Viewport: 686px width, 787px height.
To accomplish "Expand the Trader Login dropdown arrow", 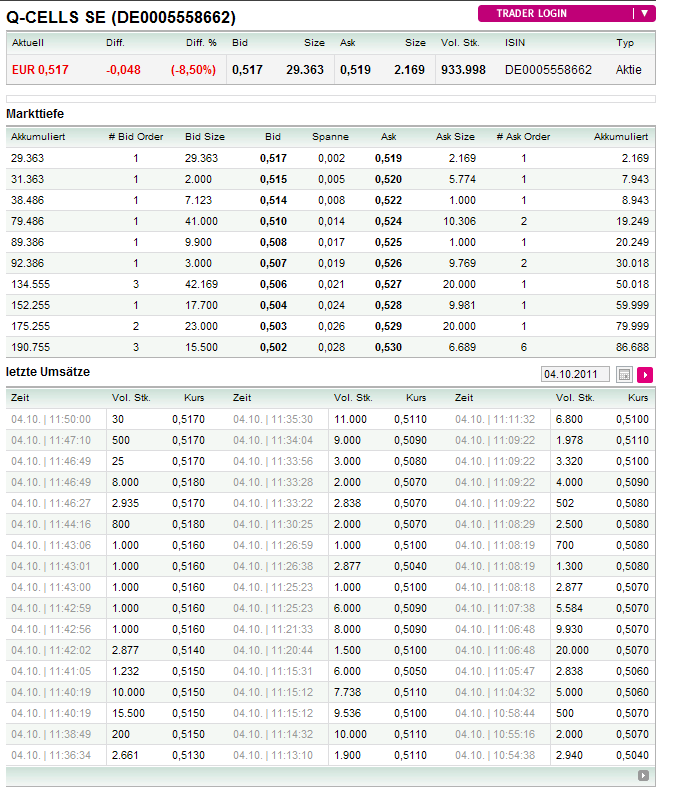I will click(645, 13).
